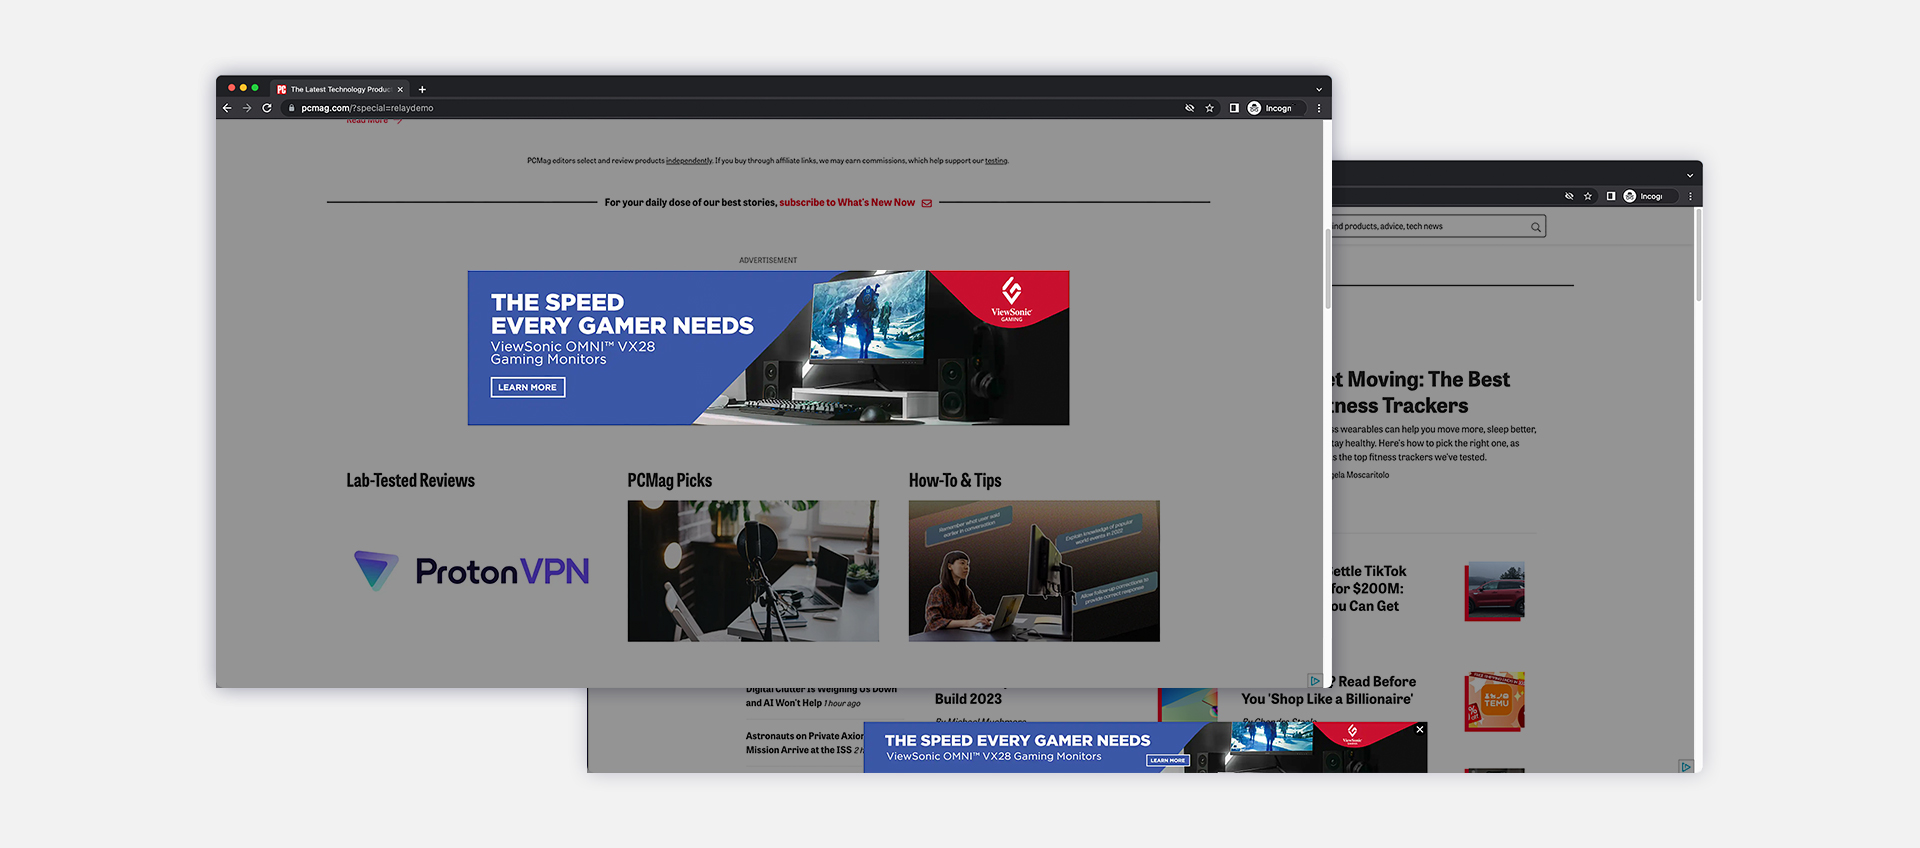Viewport: 1920px width, 848px height.
Task: Open 'PCMag Picks' section heading
Action: tap(670, 480)
